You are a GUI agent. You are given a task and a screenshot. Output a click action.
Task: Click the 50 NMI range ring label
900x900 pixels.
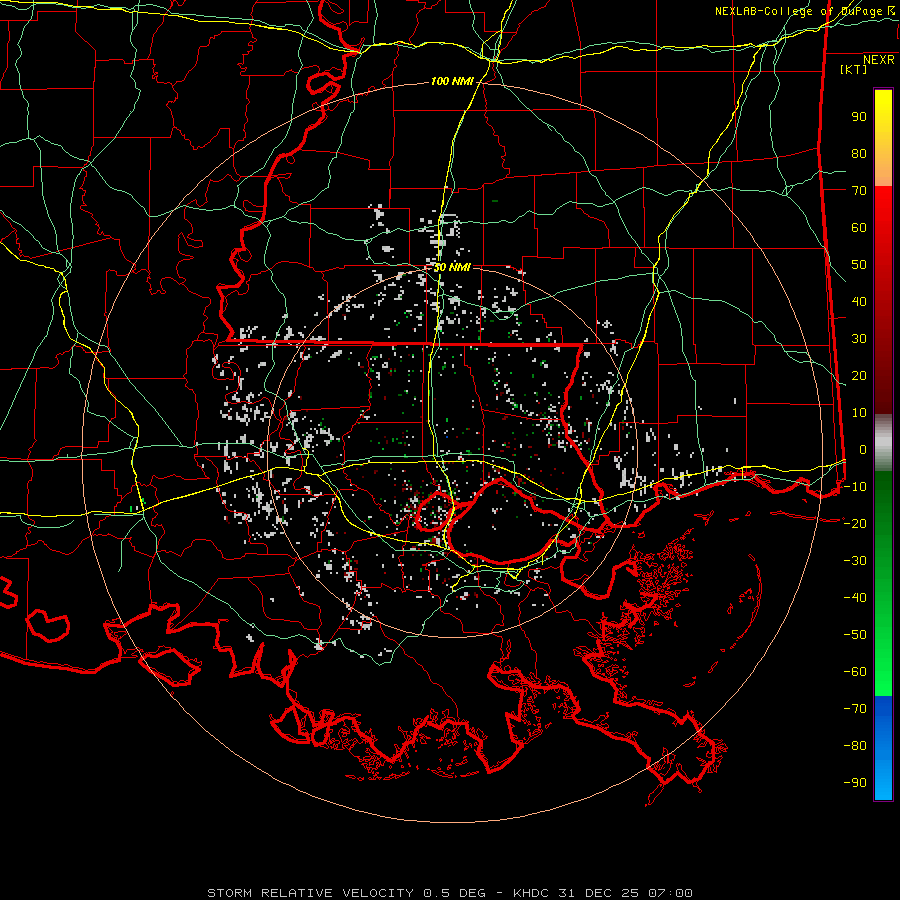coord(452,267)
